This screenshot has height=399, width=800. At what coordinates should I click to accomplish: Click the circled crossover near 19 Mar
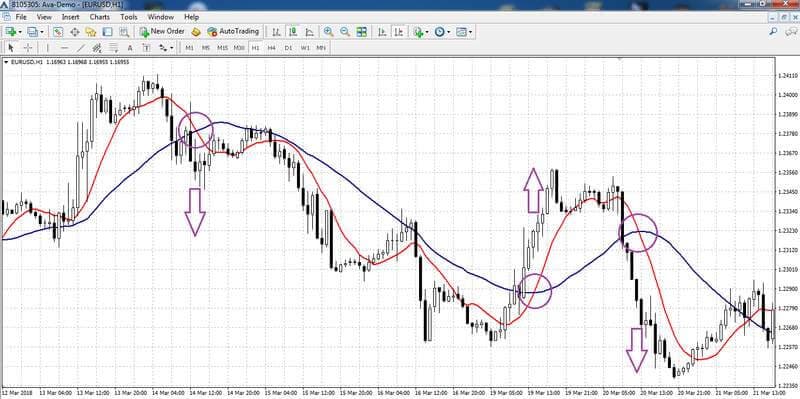(x=535, y=291)
